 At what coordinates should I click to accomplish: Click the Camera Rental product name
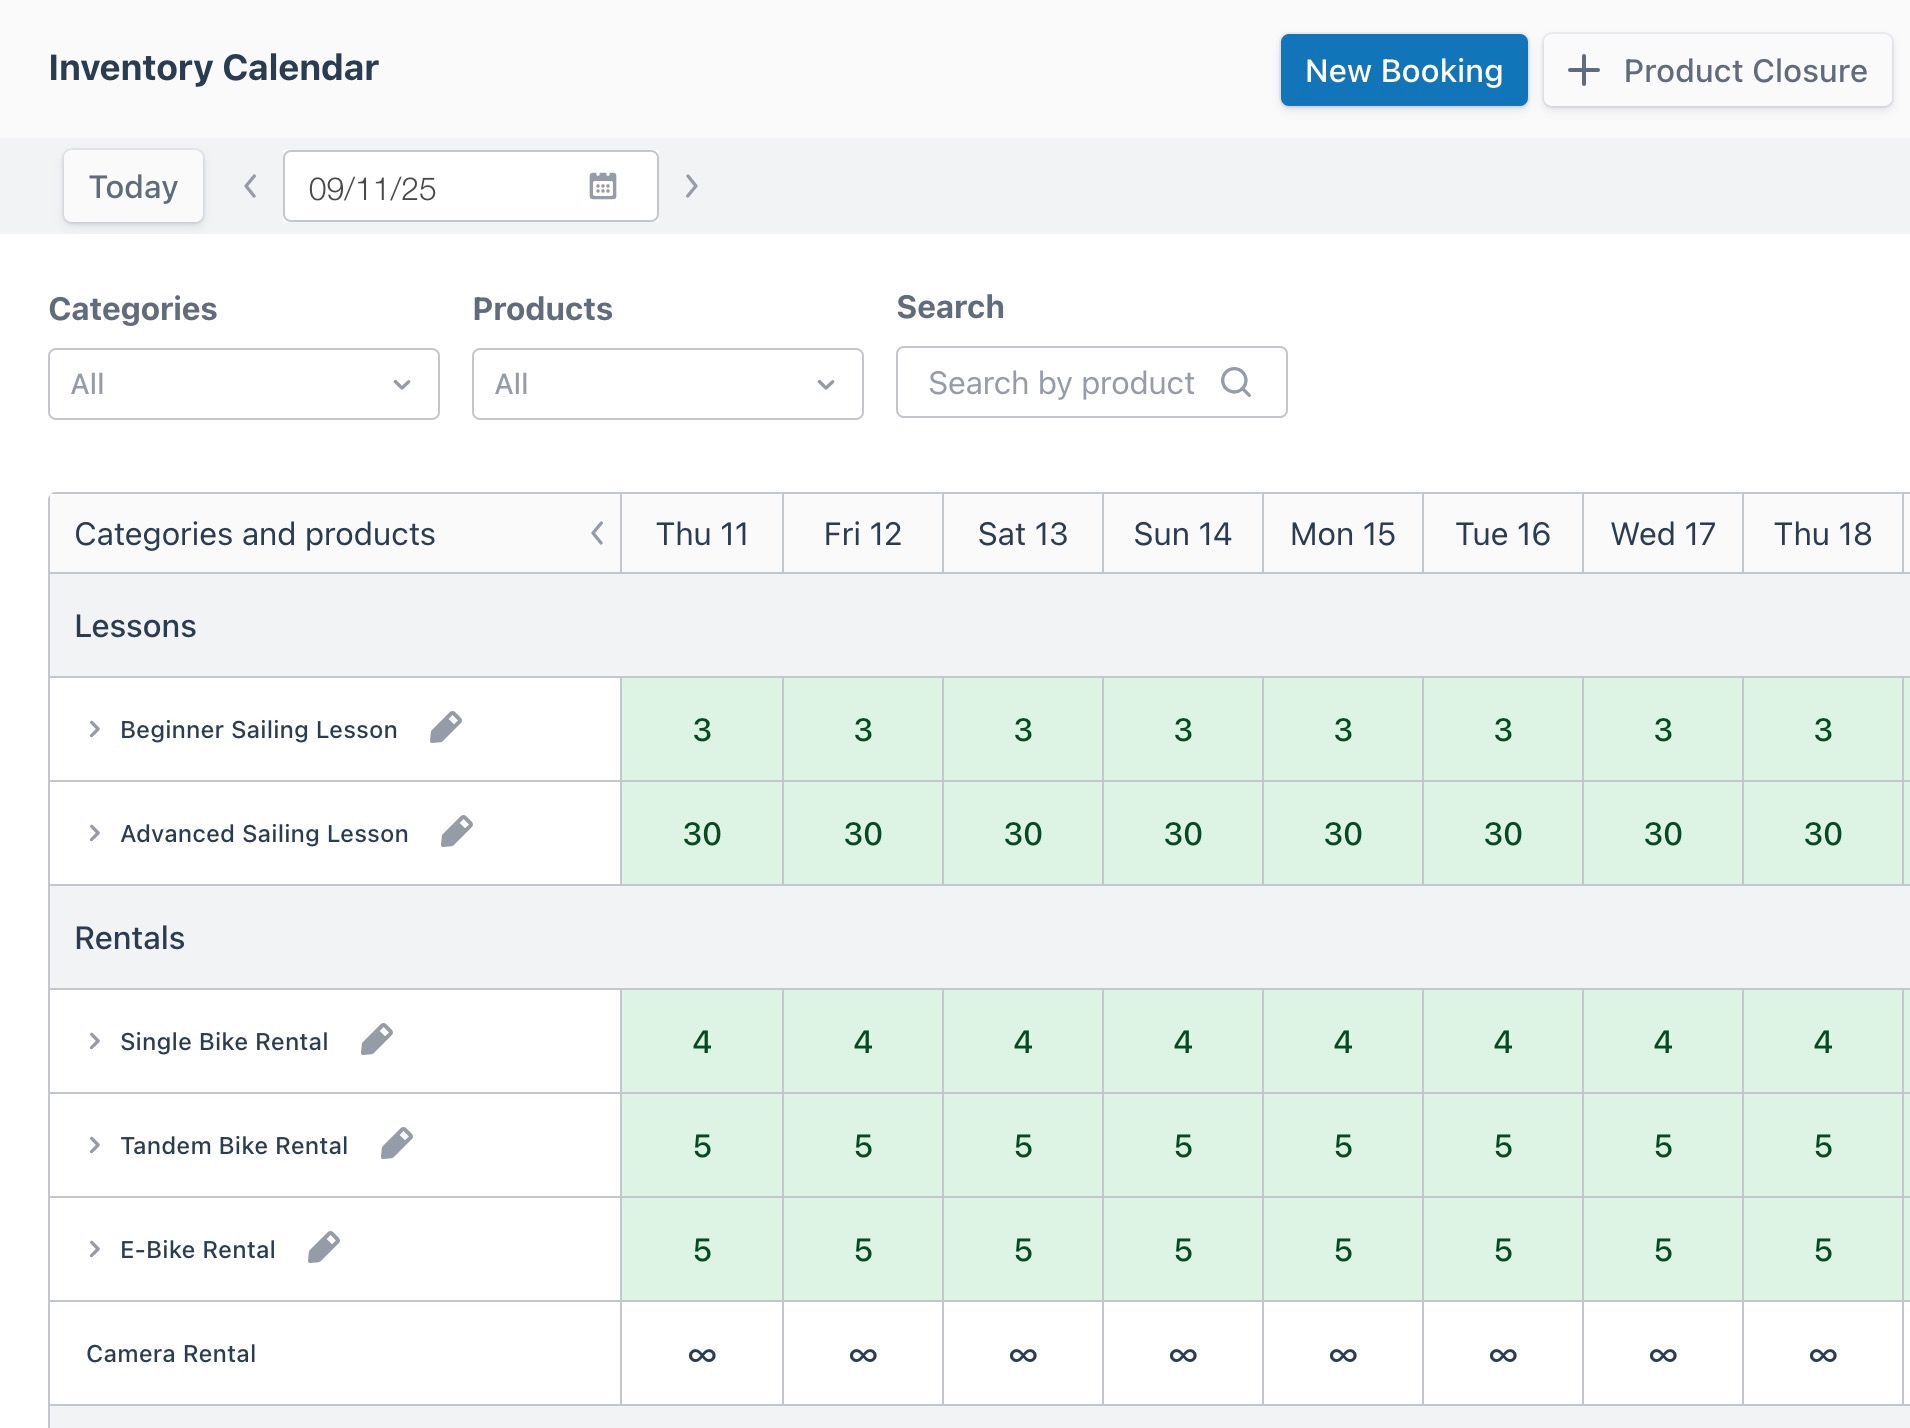coord(171,1353)
